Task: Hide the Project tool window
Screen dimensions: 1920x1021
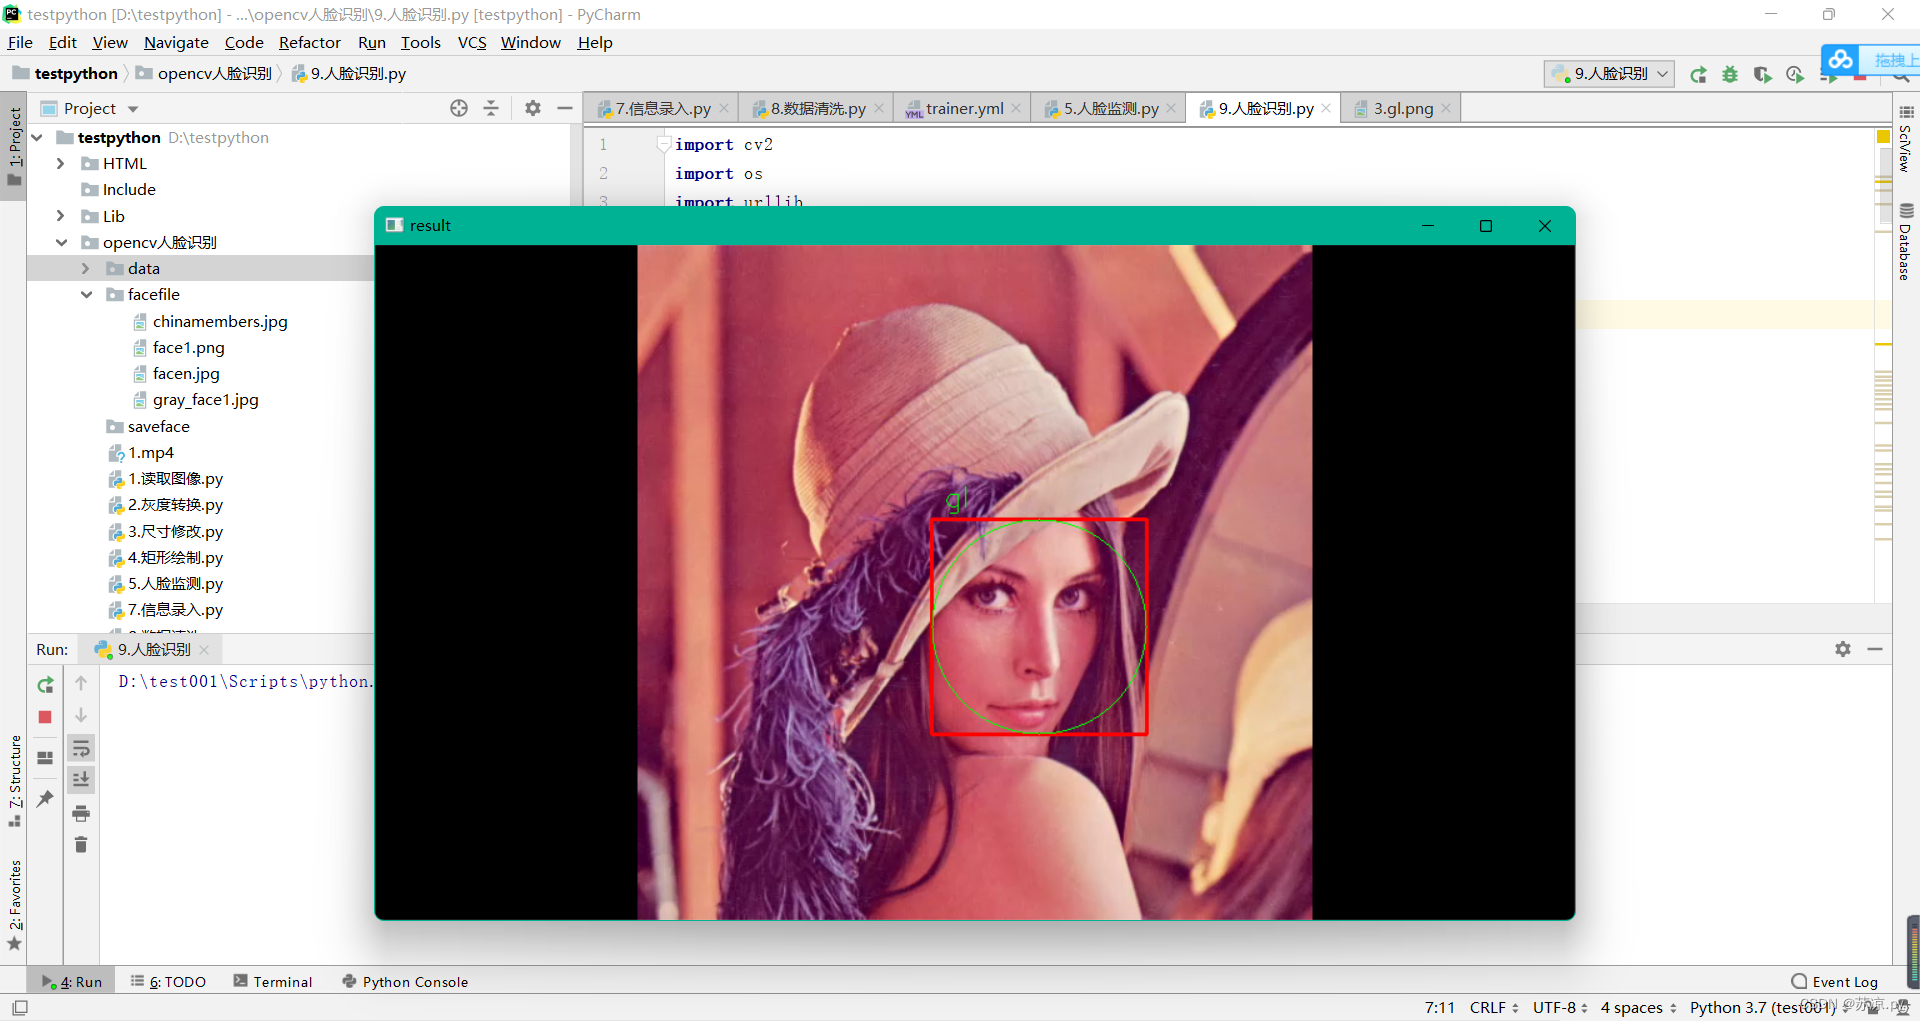Action: [x=565, y=108]
